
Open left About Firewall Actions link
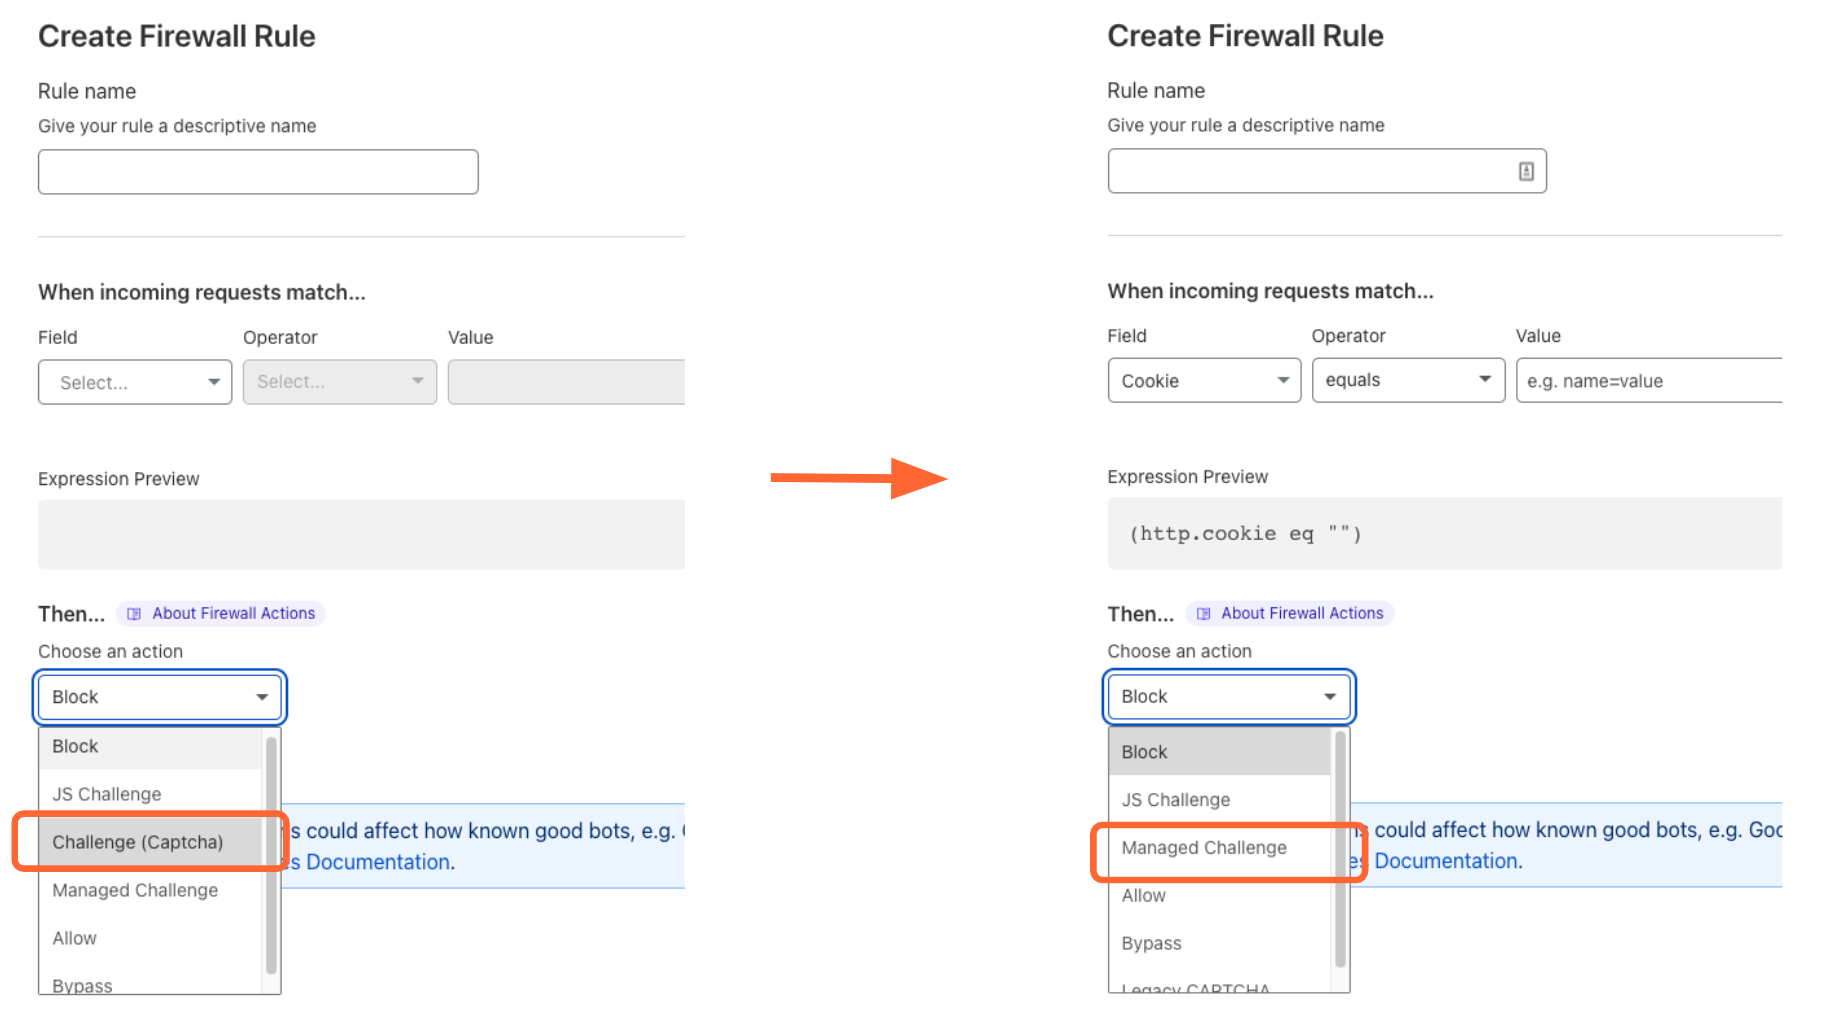point(233,614)
